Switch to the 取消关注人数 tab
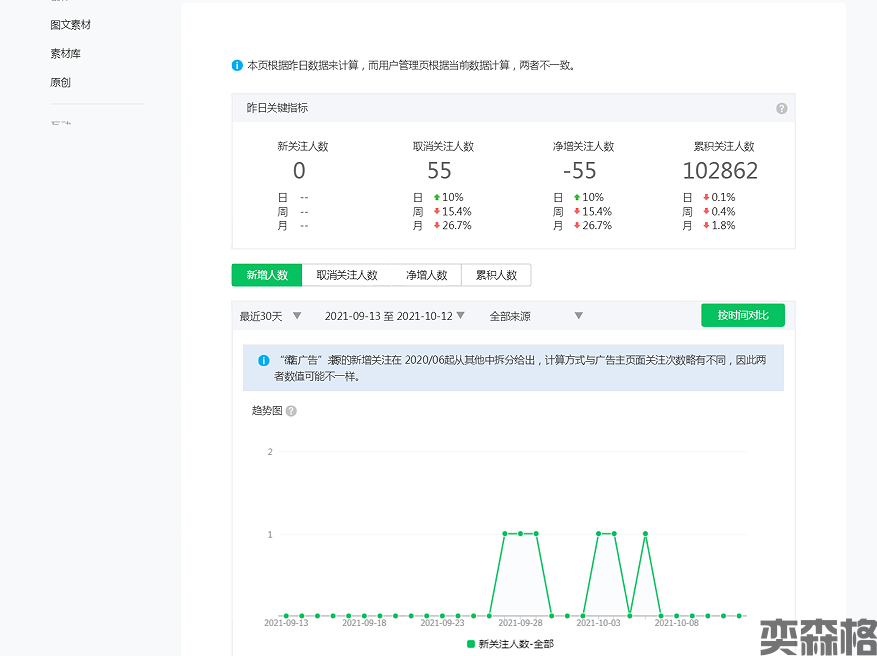 (347, 275)
